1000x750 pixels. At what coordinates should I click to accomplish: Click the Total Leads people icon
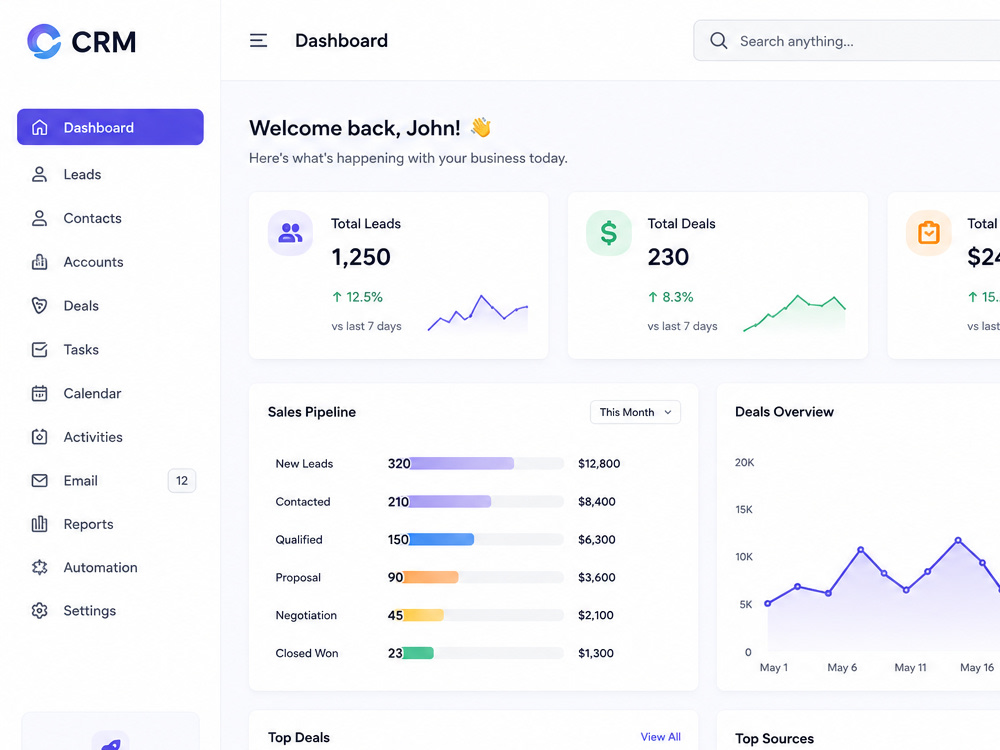pos(290,233)
